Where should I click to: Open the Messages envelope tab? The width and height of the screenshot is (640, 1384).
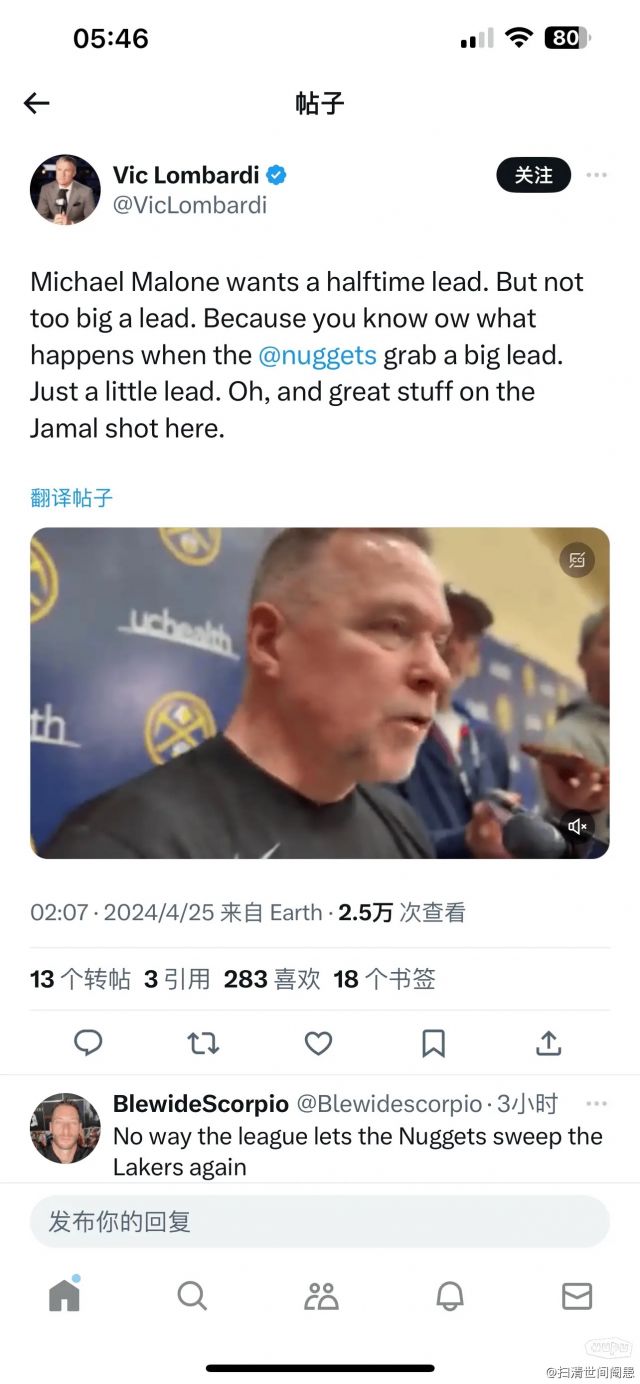[577, 1296]
